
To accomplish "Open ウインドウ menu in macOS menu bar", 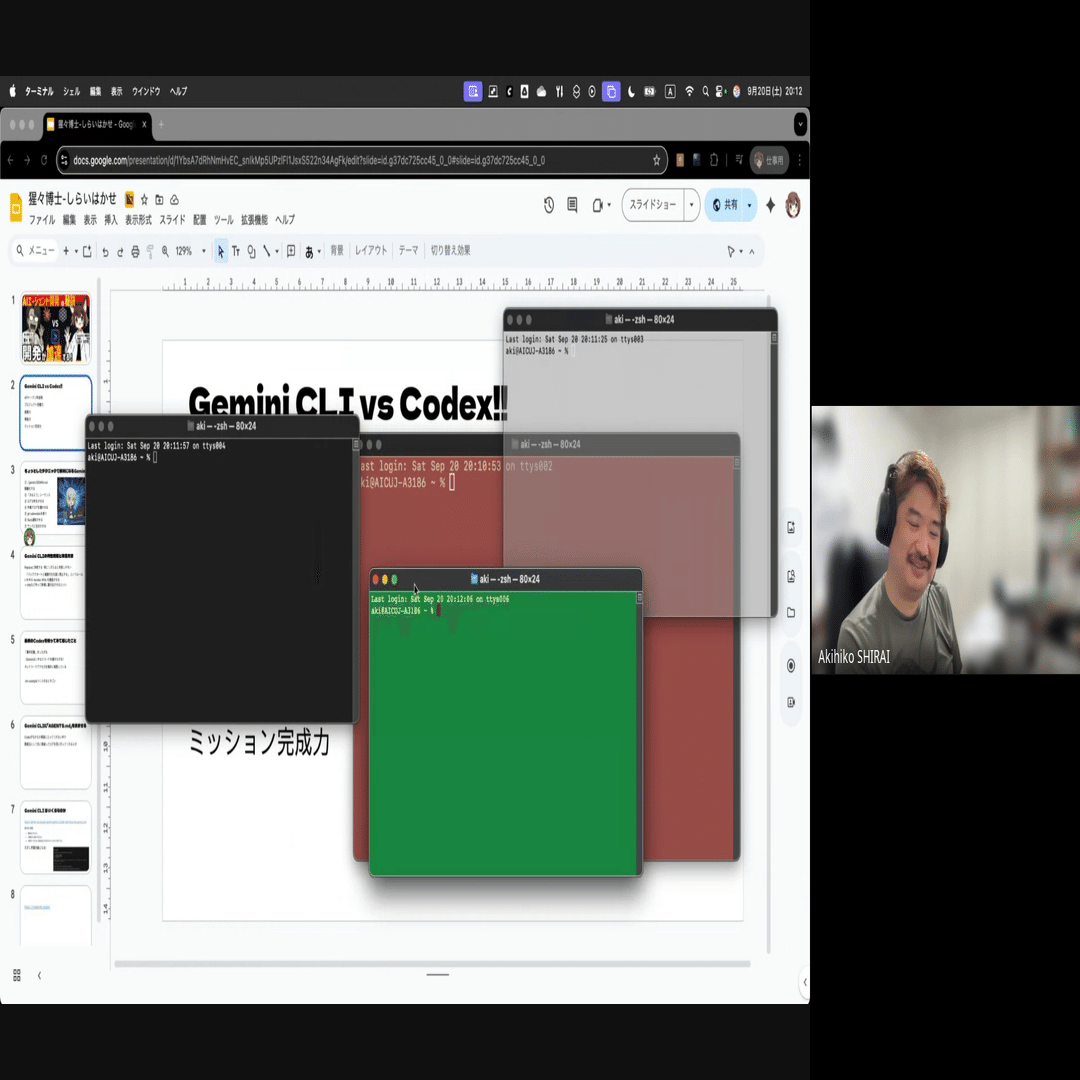I will (x=146, y=92).
